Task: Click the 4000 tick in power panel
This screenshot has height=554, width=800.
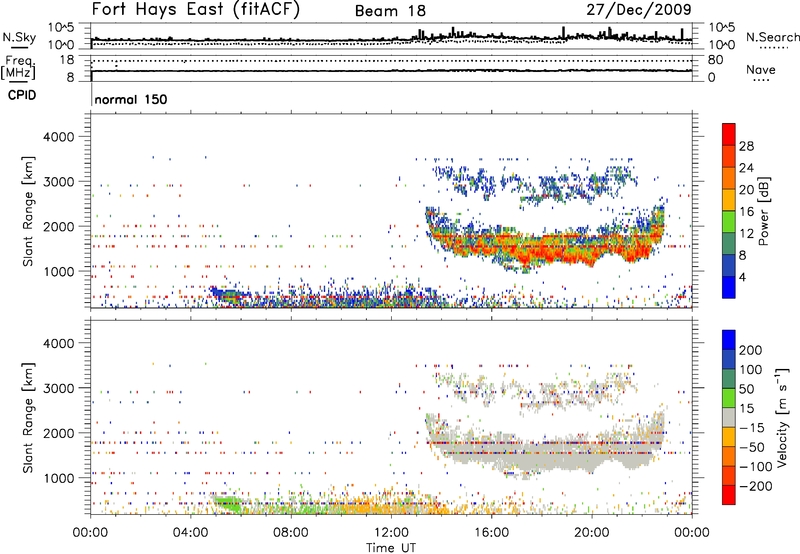Action: pos(58,137)
